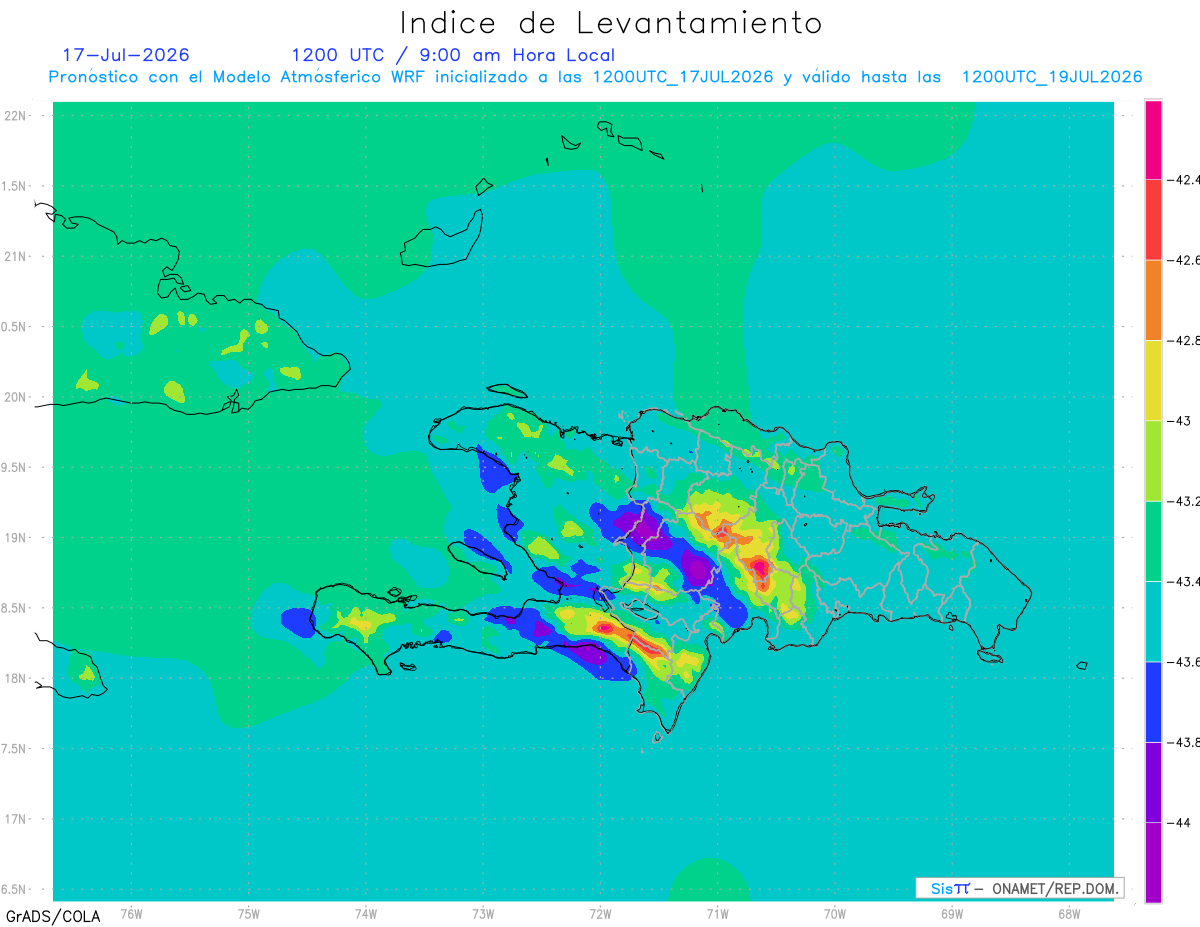Screen dimensions: 1200x927
Task: Click the green colorbar segment below -43.2
Action: (1153, 541)
